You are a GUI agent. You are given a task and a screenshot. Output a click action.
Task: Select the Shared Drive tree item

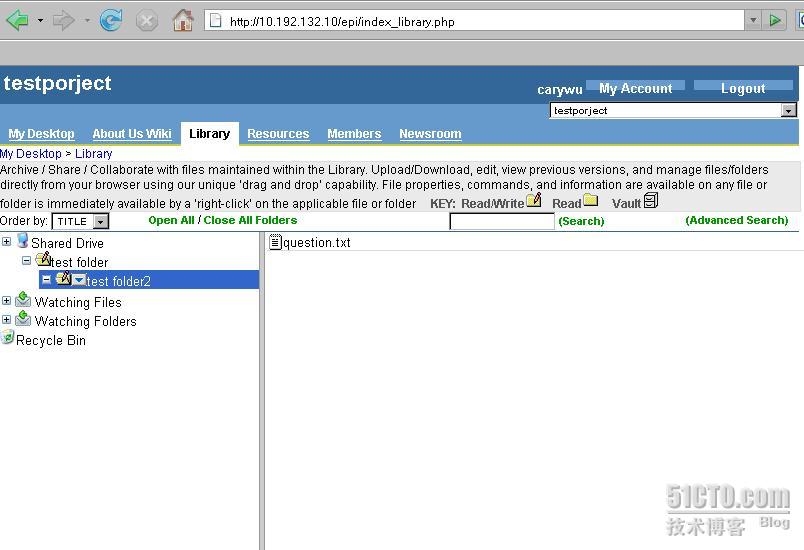pos(67,243)
